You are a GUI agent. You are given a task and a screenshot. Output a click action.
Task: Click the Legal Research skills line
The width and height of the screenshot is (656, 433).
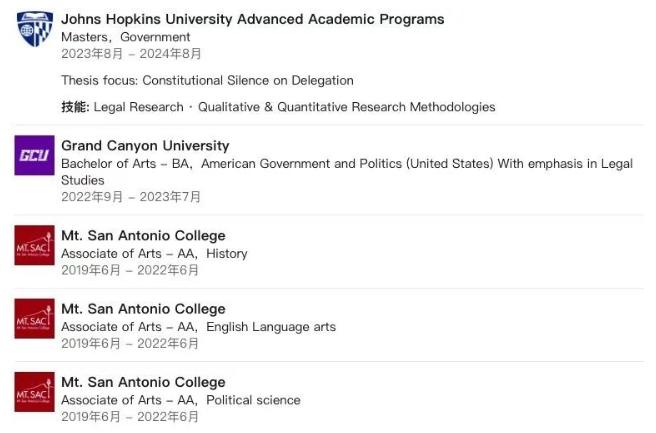click(278, 107)
